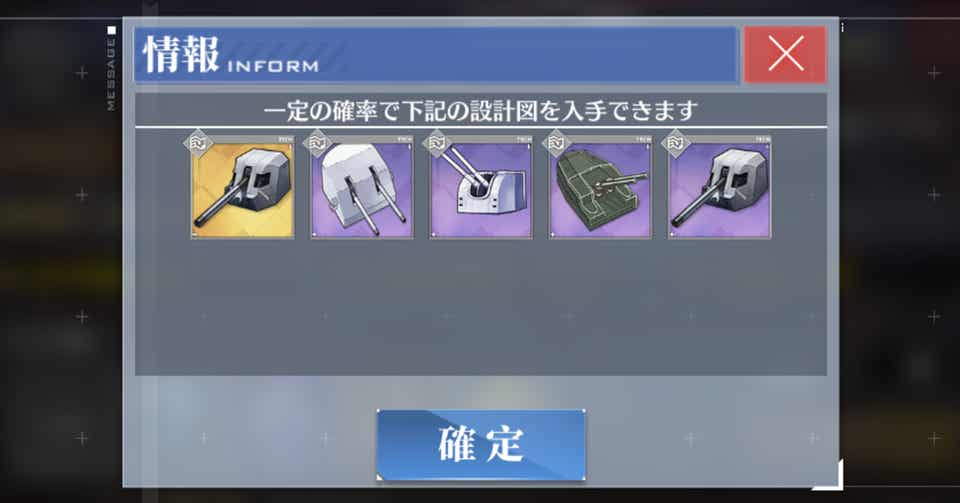This screenshot has width=960, height=503.
Task: Tap the TECH label on gold blueprint
Action: pyautogui.click(x=285, y=140)
